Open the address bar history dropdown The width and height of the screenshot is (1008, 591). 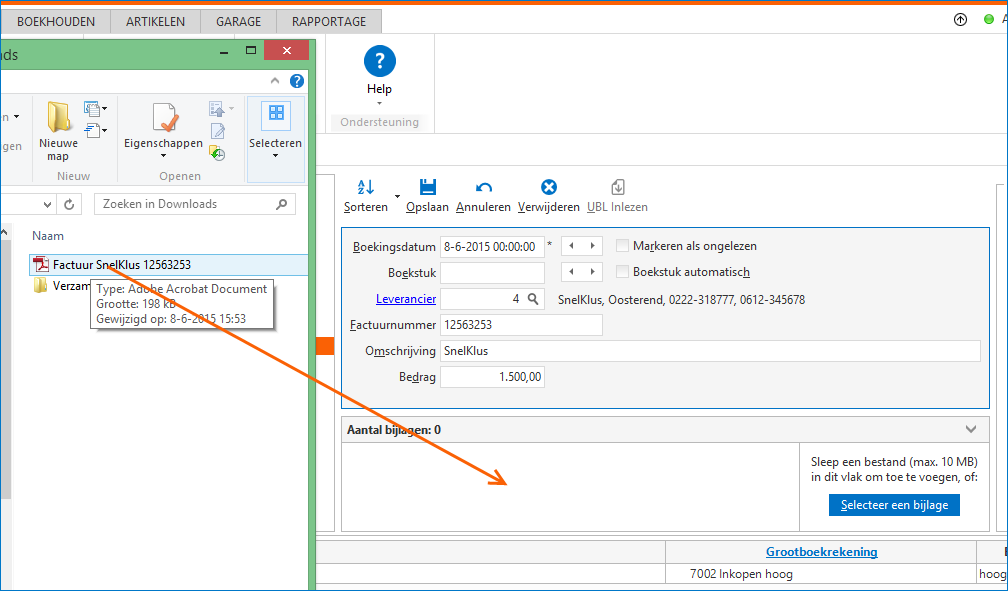pos(47,205)
